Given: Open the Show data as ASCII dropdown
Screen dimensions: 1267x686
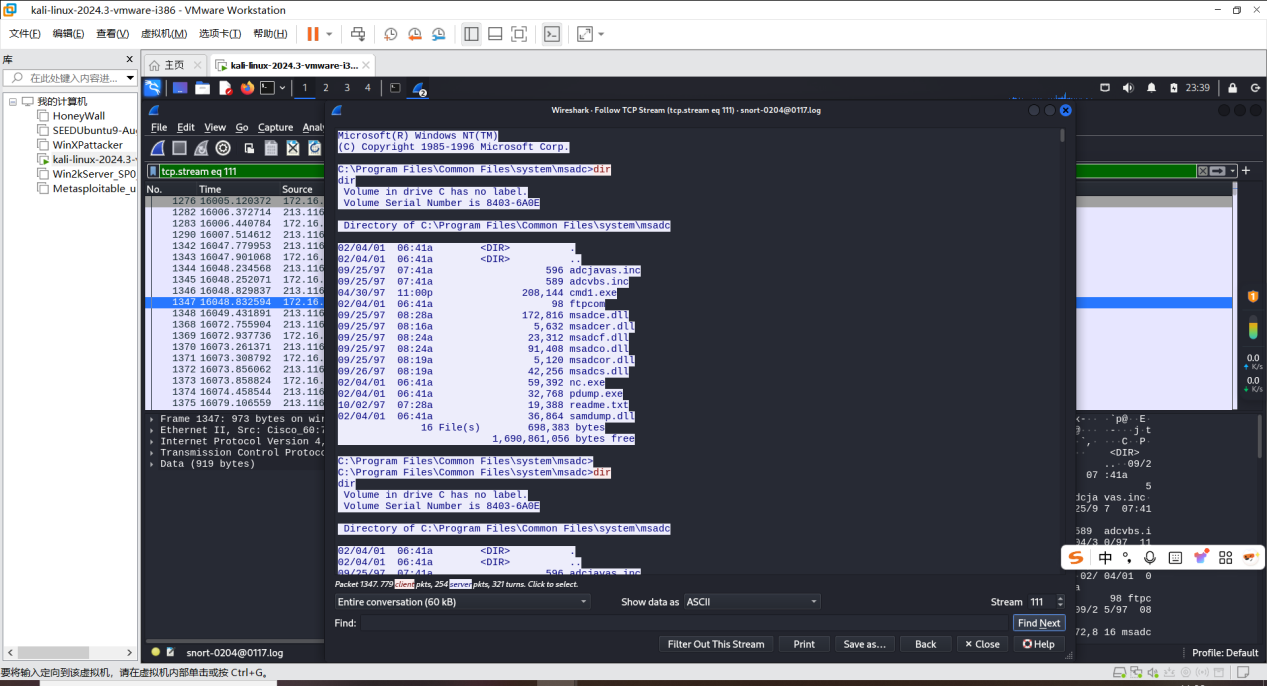Looking at the screenshot, I should pyautogui.click(x=751, y=602).
